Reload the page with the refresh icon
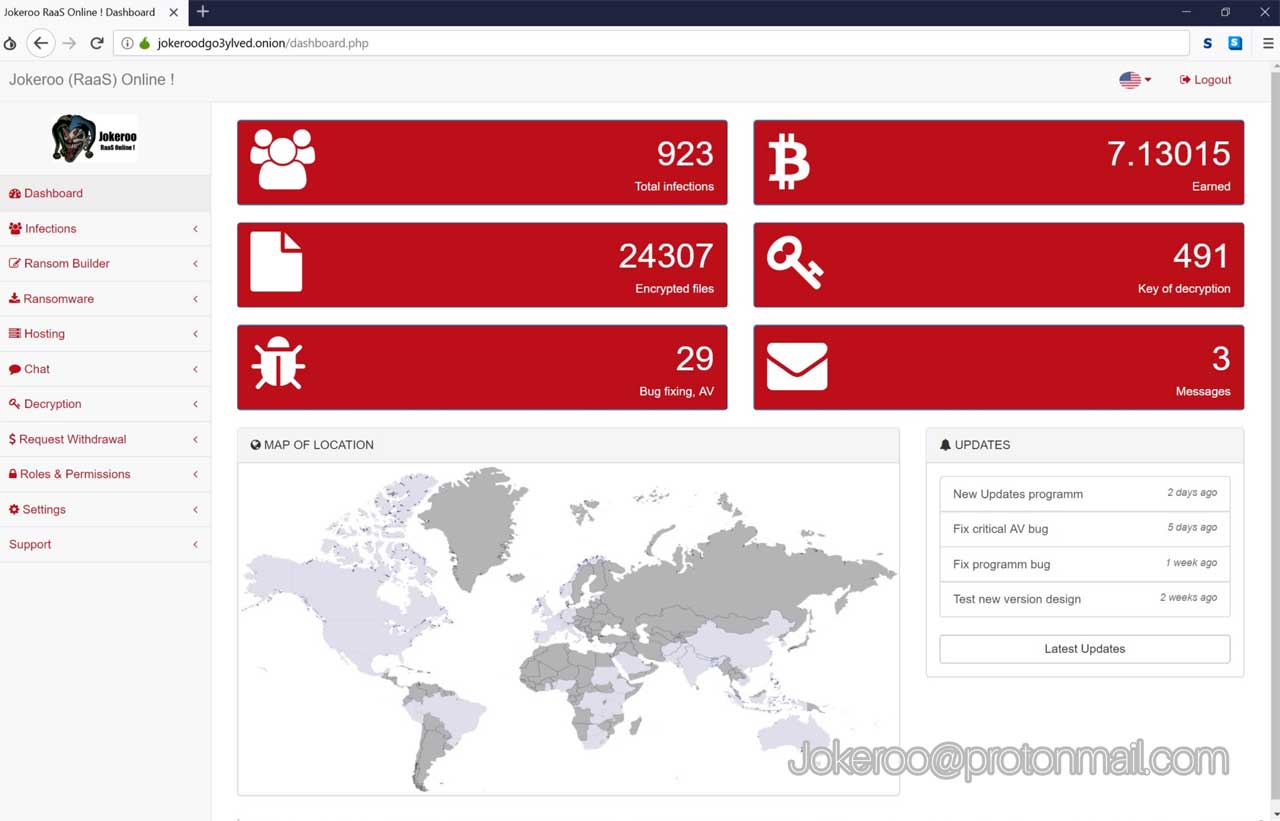 (97, 43)
